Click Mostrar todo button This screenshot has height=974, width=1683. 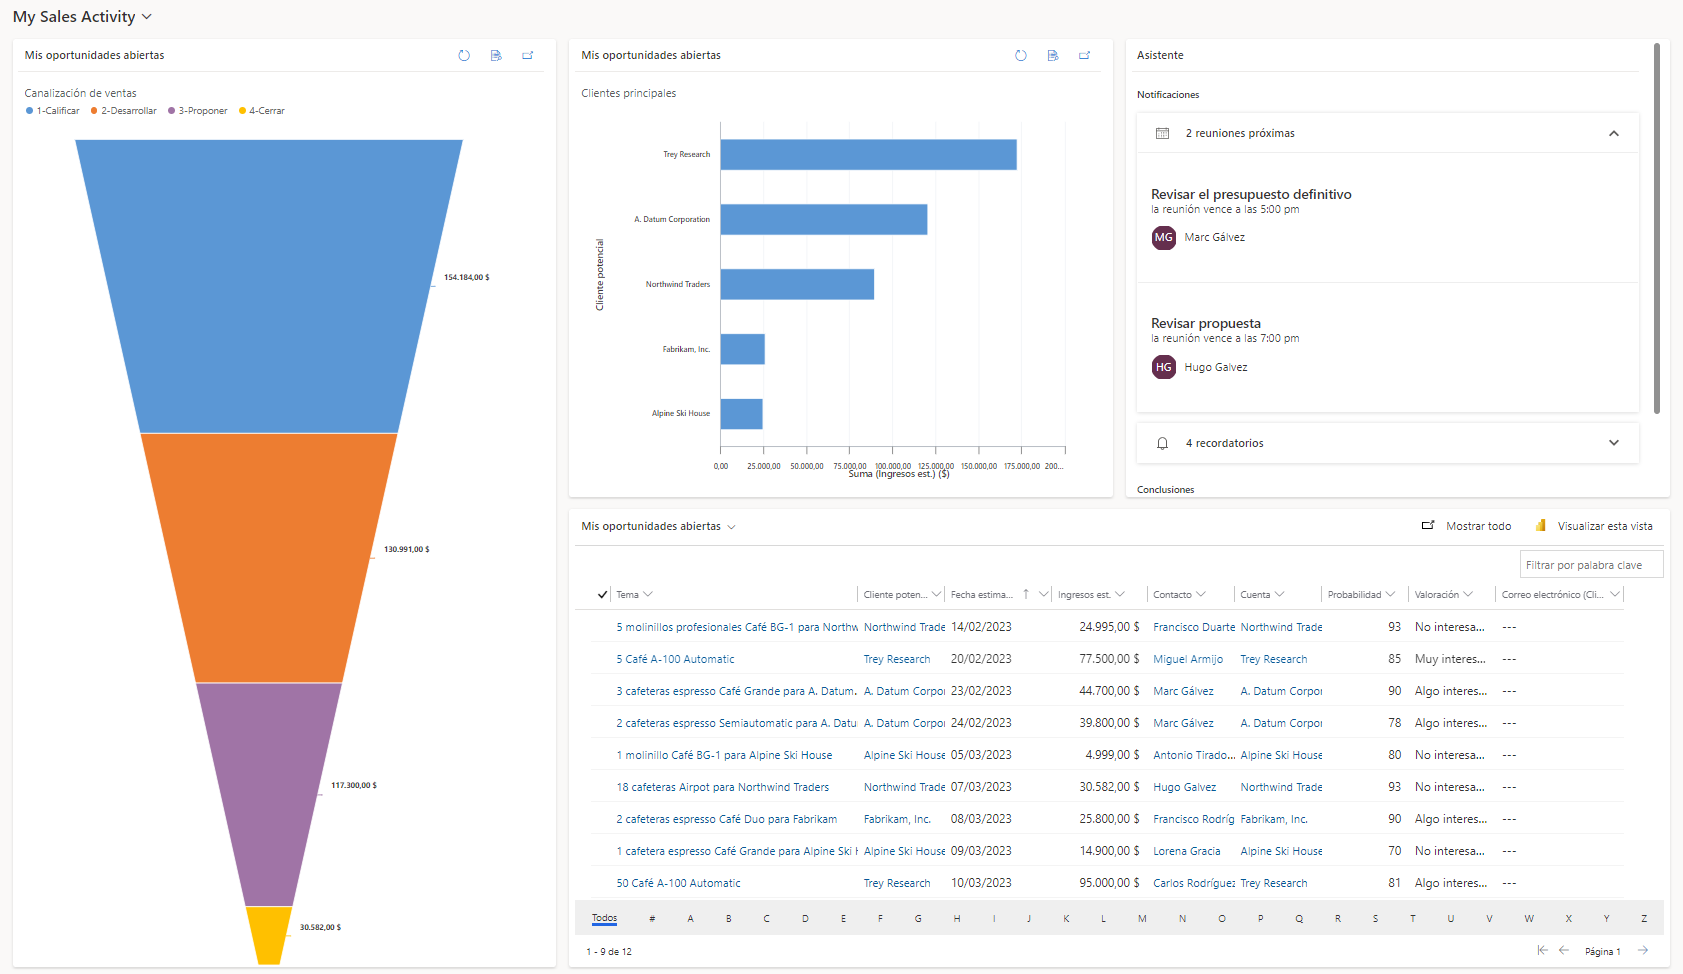tap(1467, 526)
